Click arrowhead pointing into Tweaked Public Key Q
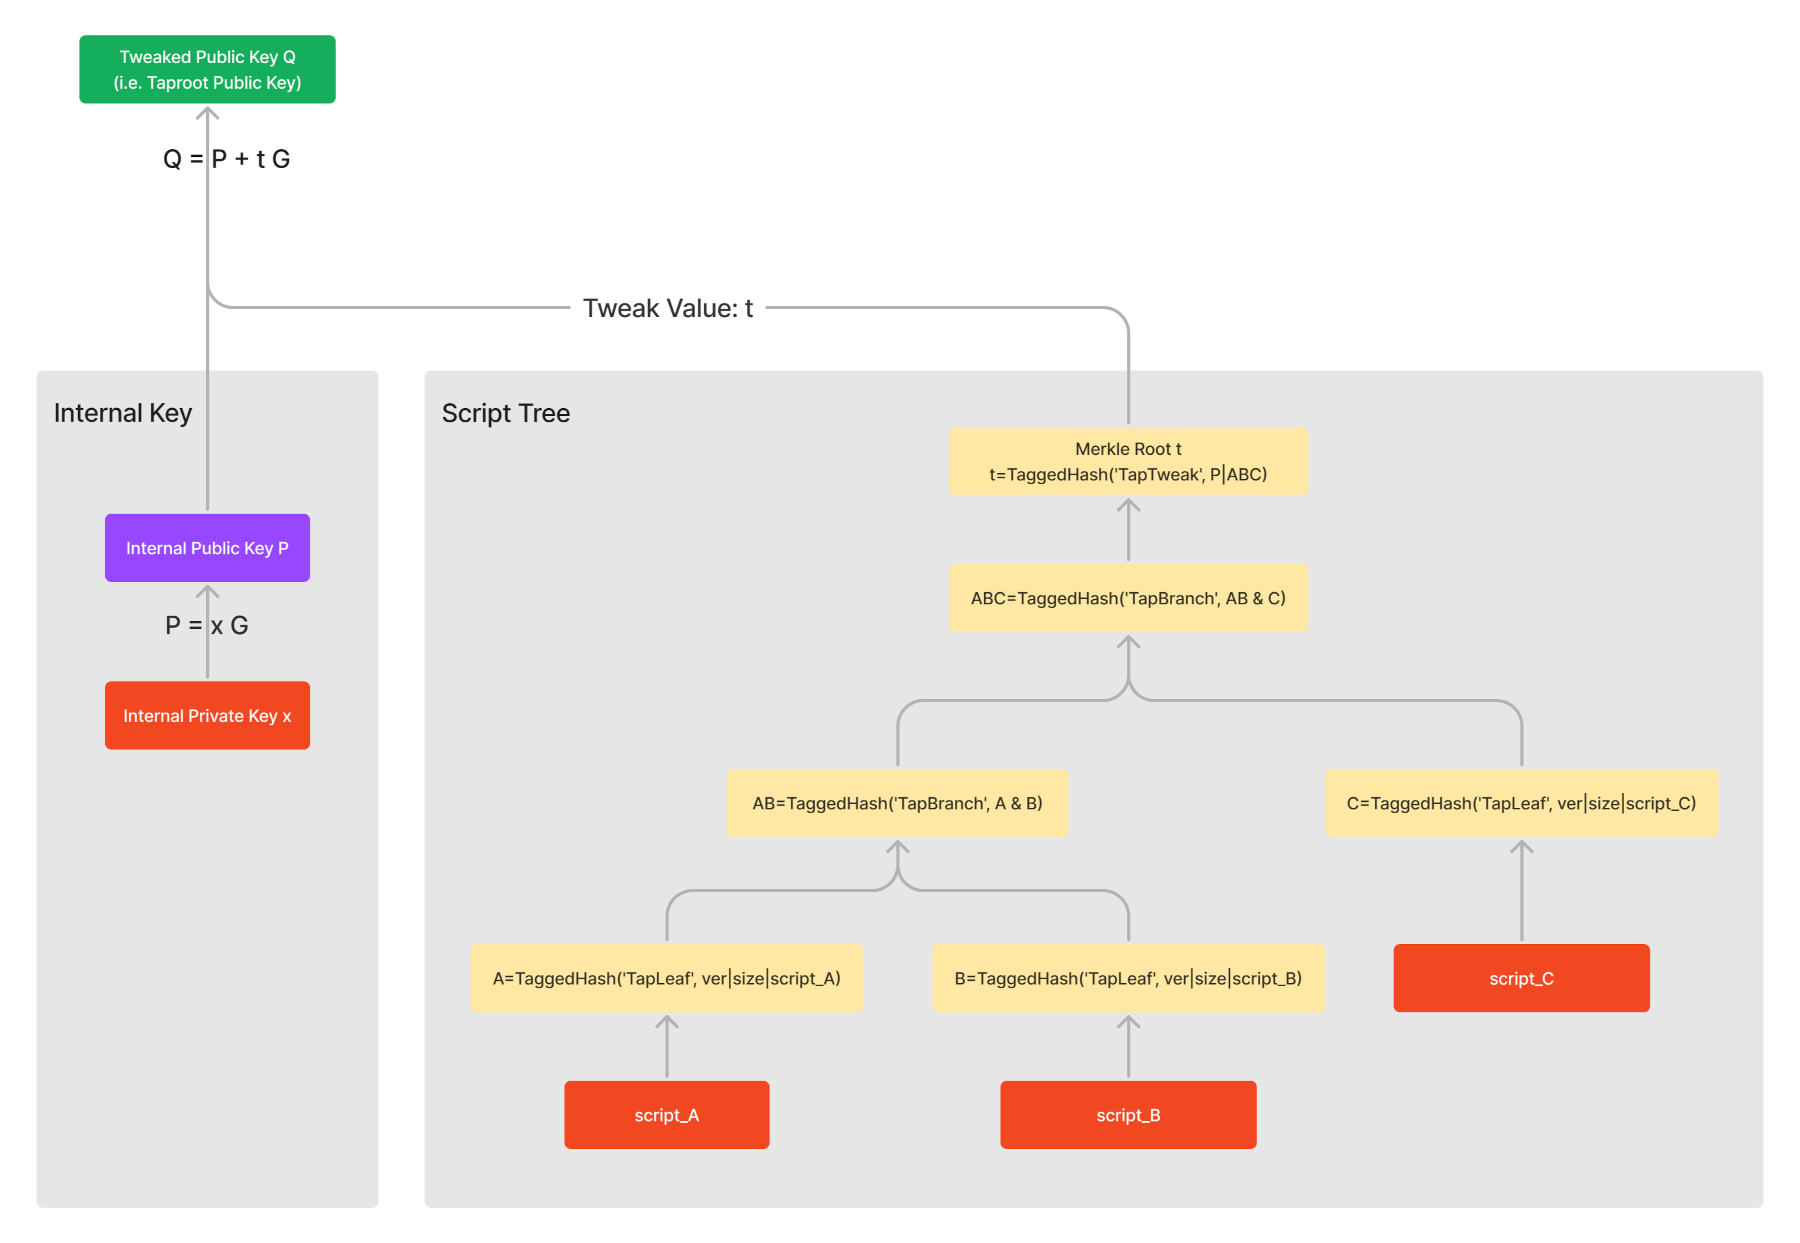The width and height of the screenshot is (1800, 1243). [207, 113]
